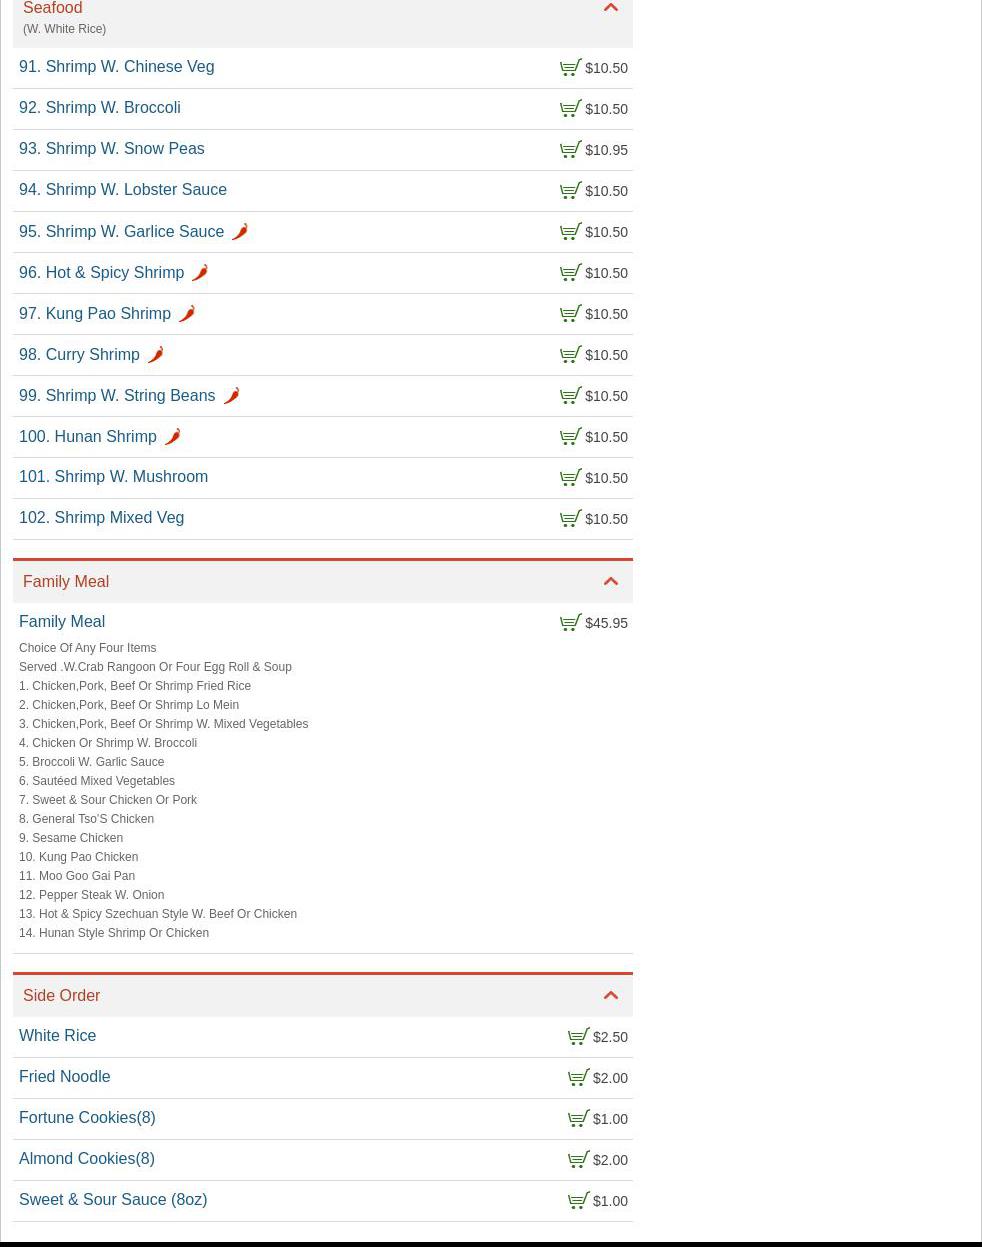Screen dimensions: 982x1247
Task: Click cart icon next to White Rice
Action: click(578, 1037)
